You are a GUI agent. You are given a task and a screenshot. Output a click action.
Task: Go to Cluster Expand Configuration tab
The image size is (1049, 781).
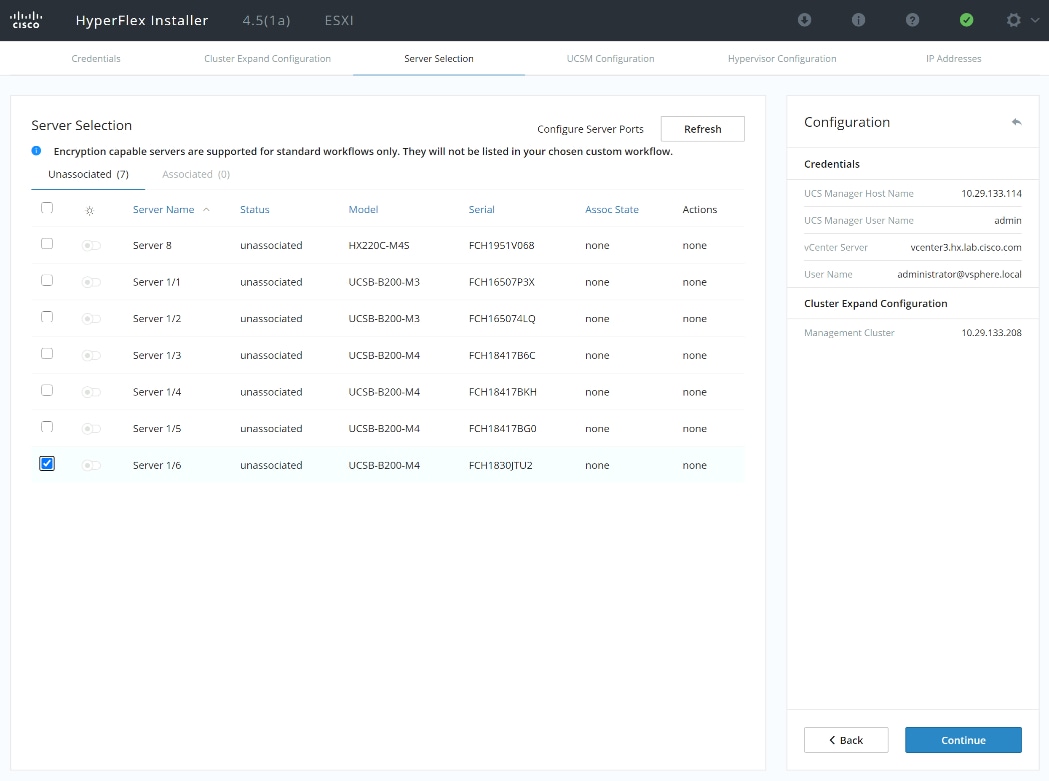267,58
